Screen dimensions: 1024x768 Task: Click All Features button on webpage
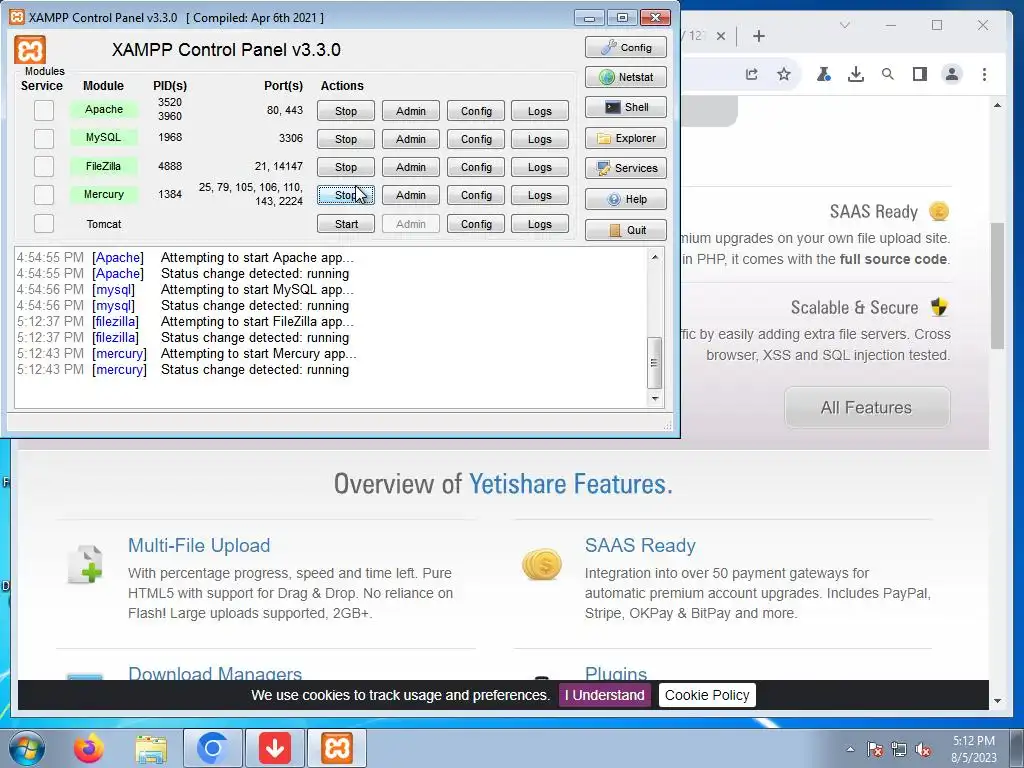pyautogui.click(x=867, y=408)
